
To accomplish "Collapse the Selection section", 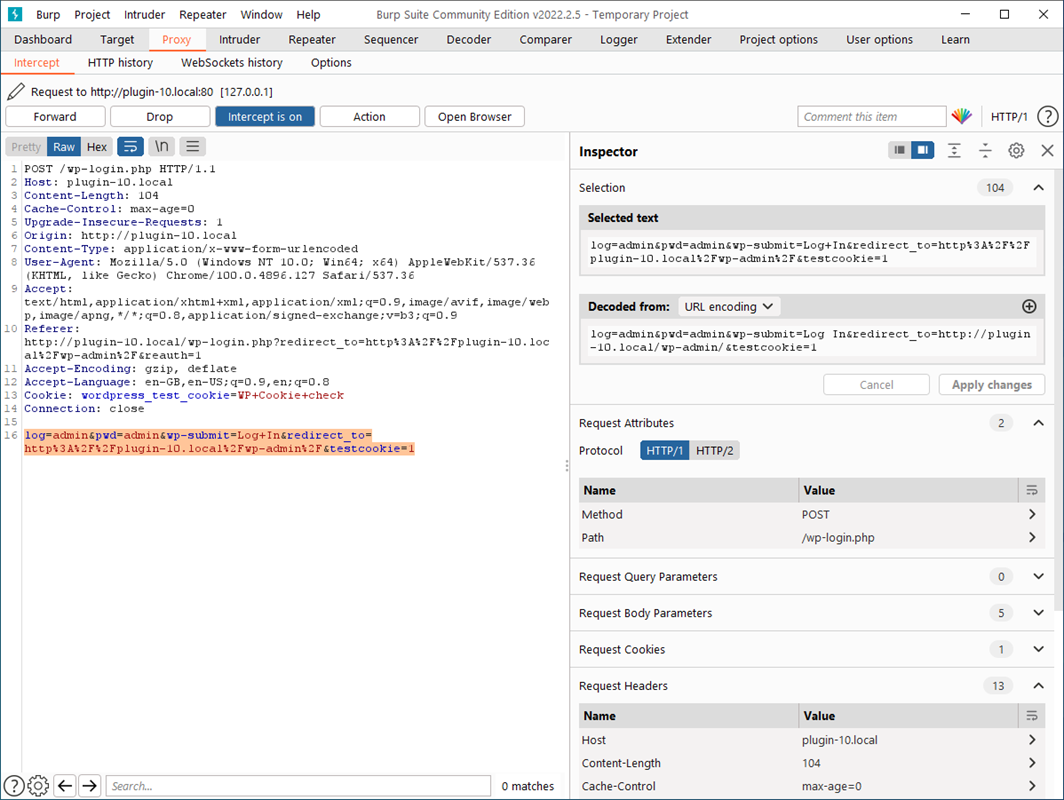I will [1038, 187].
